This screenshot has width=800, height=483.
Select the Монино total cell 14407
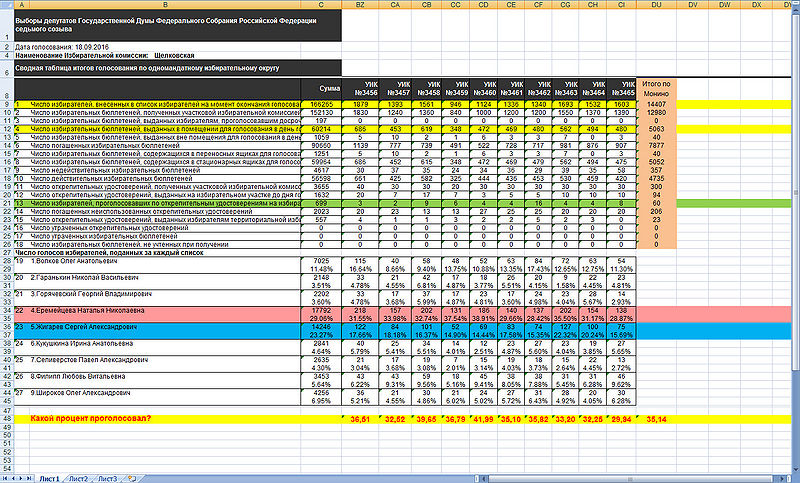(656, 104)
